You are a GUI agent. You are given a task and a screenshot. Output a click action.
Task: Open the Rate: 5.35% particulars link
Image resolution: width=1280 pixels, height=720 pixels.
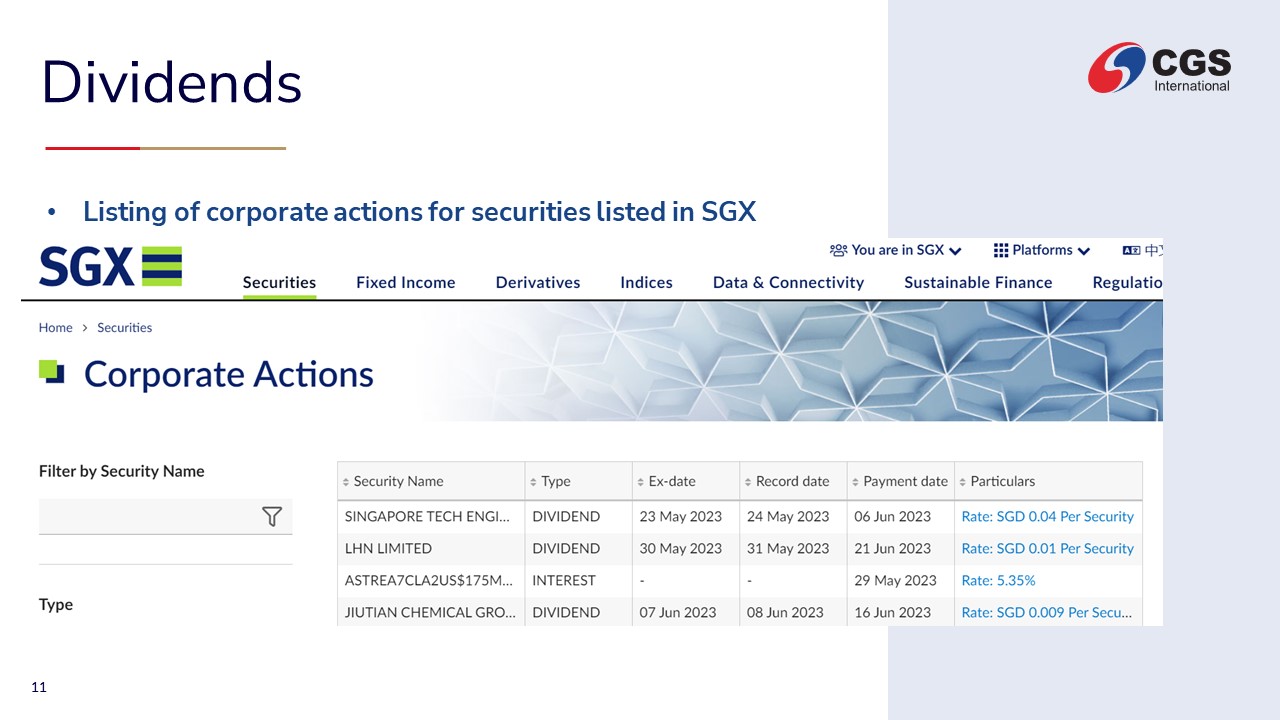[998, 580]
